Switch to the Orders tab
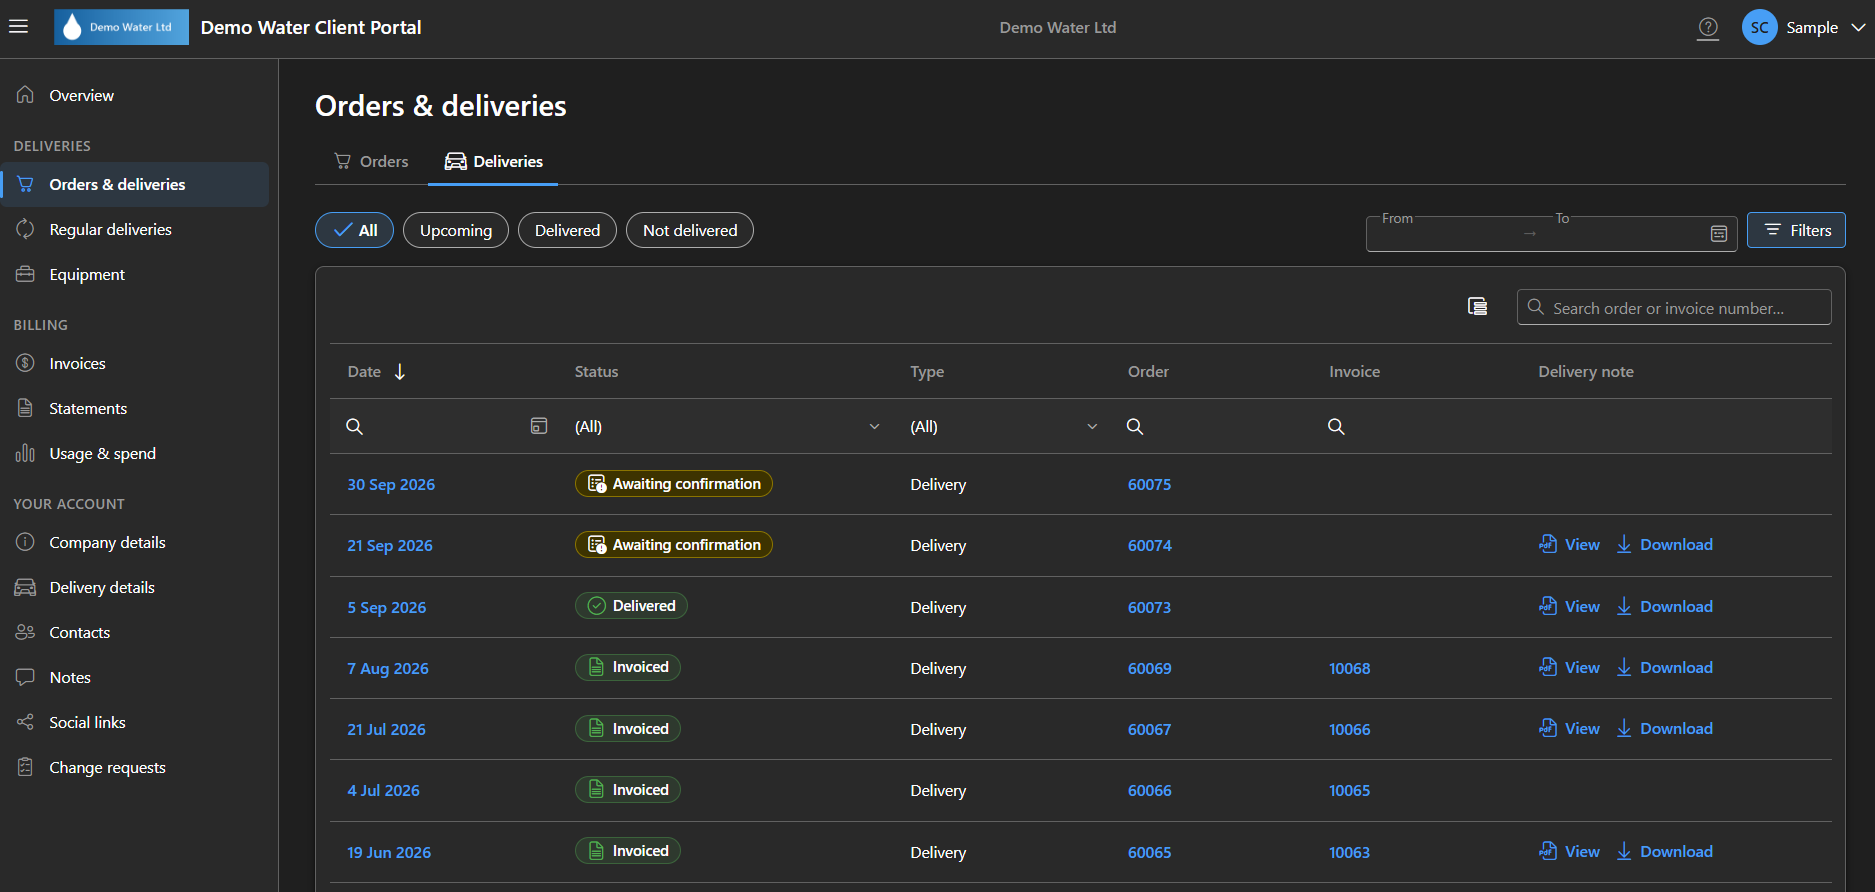 click(x=371, y=161)
